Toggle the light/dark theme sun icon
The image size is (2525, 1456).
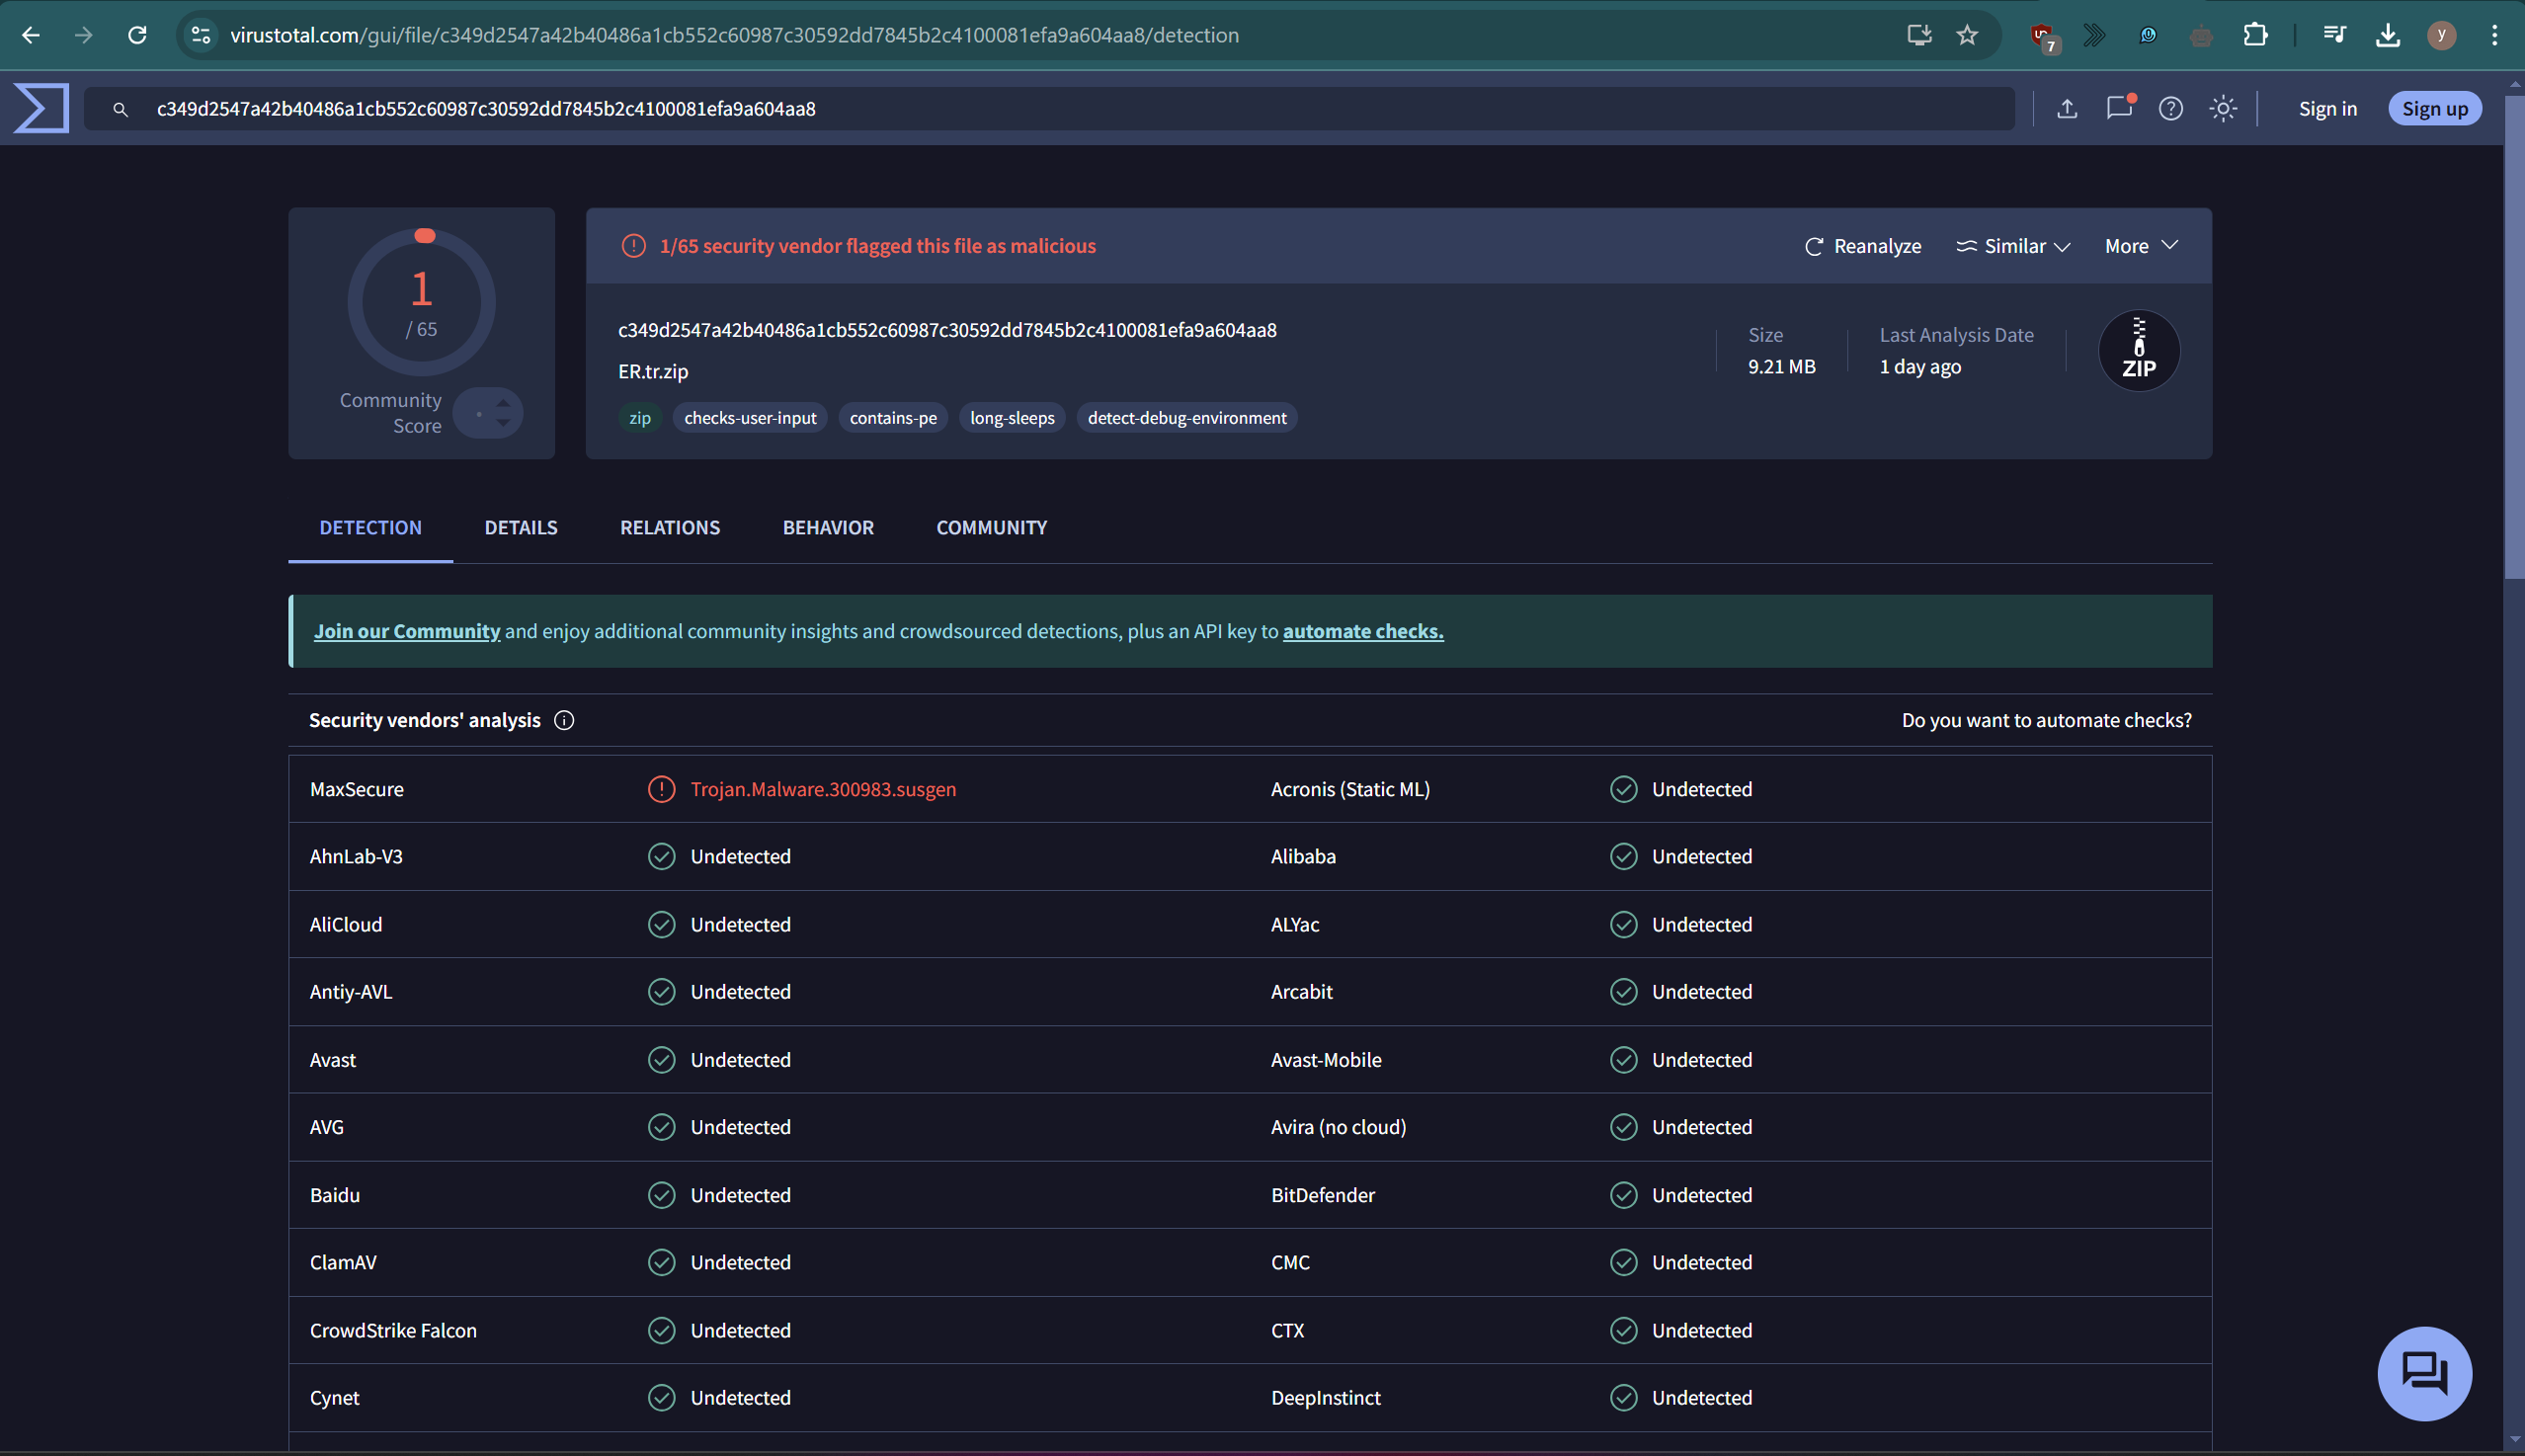coord(2222,108)
